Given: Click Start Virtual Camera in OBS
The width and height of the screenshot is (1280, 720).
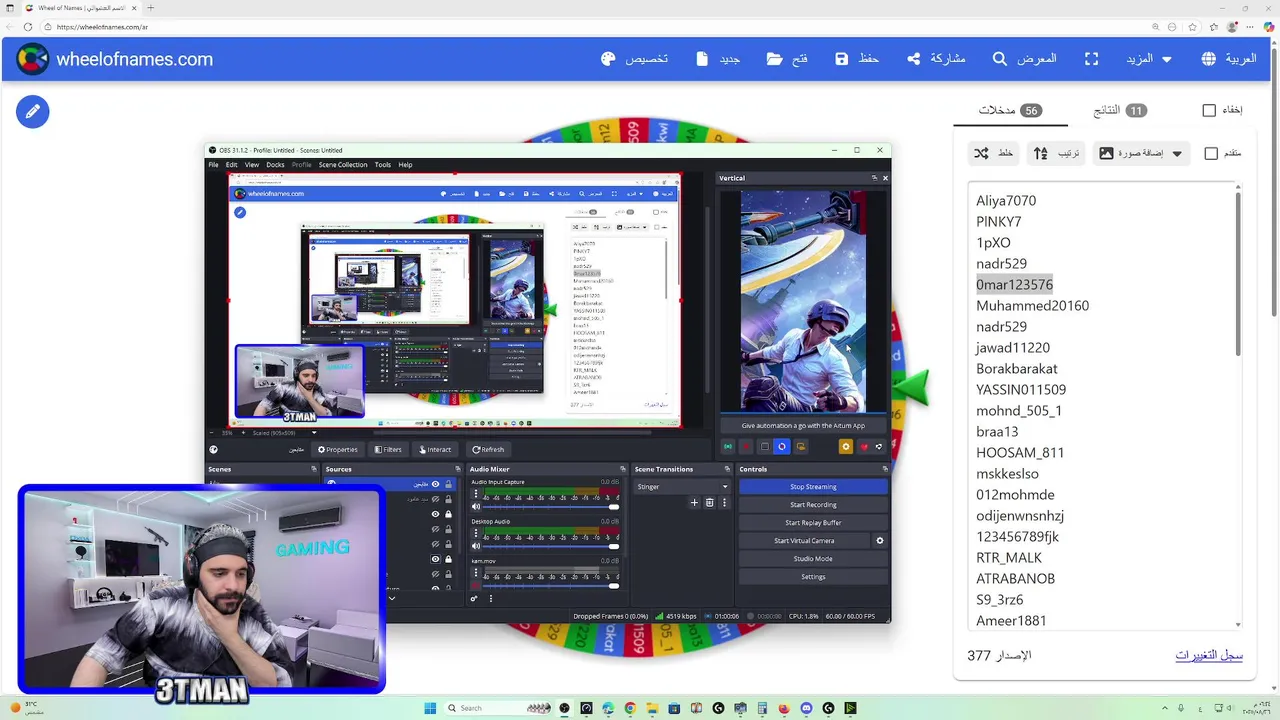Looking at the screenshot, I should click(804, 541).
